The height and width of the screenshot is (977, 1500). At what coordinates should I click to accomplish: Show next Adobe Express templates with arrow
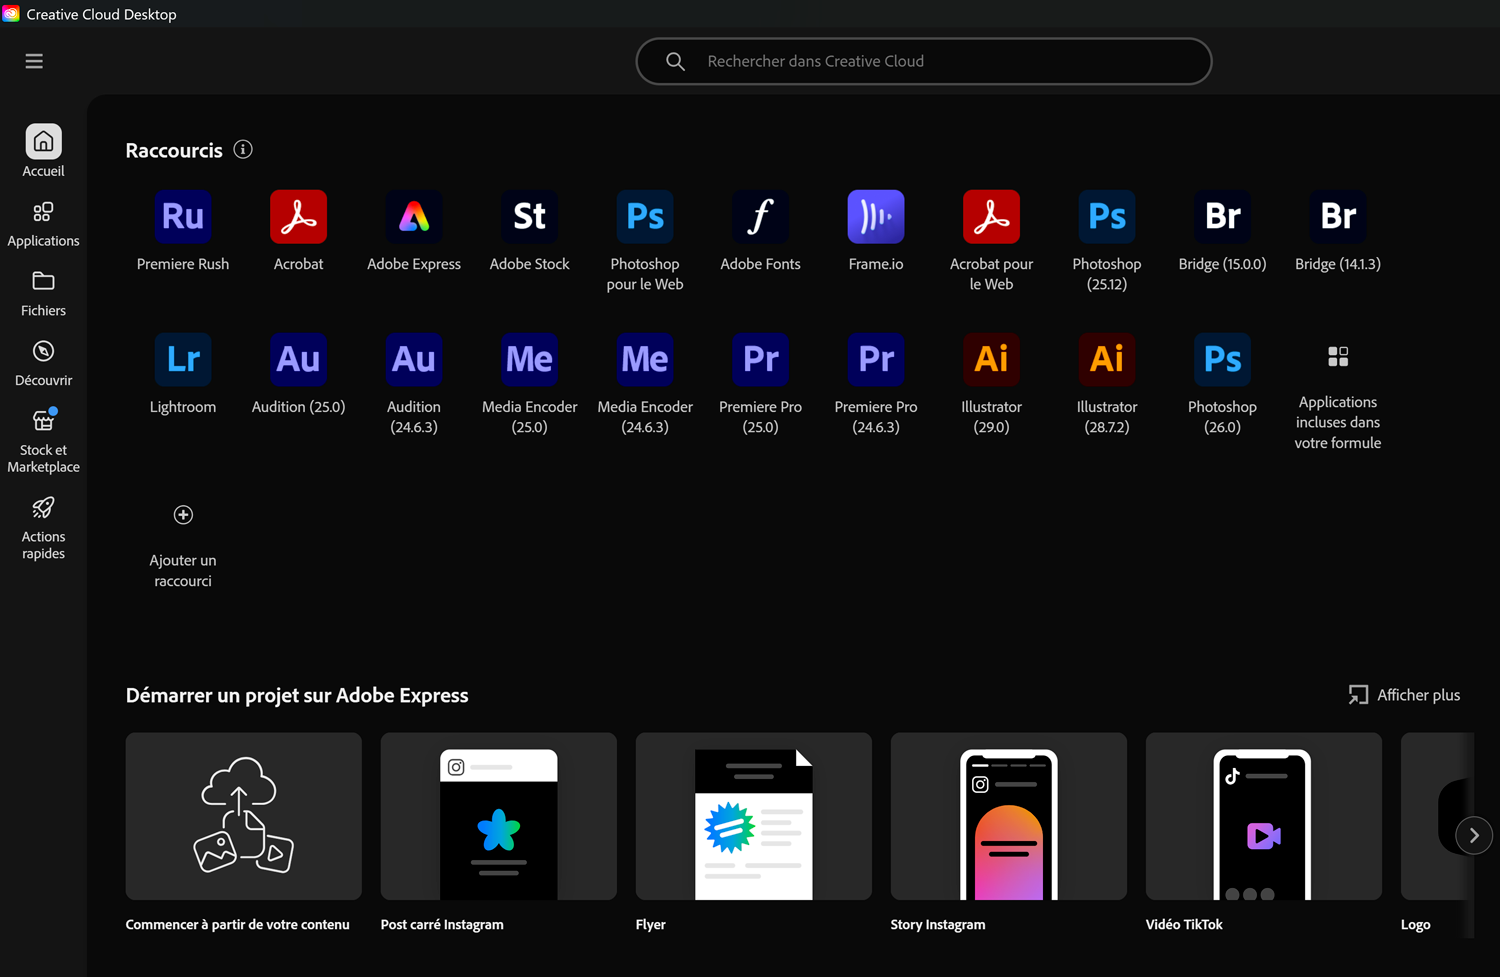coord(1474,835)
